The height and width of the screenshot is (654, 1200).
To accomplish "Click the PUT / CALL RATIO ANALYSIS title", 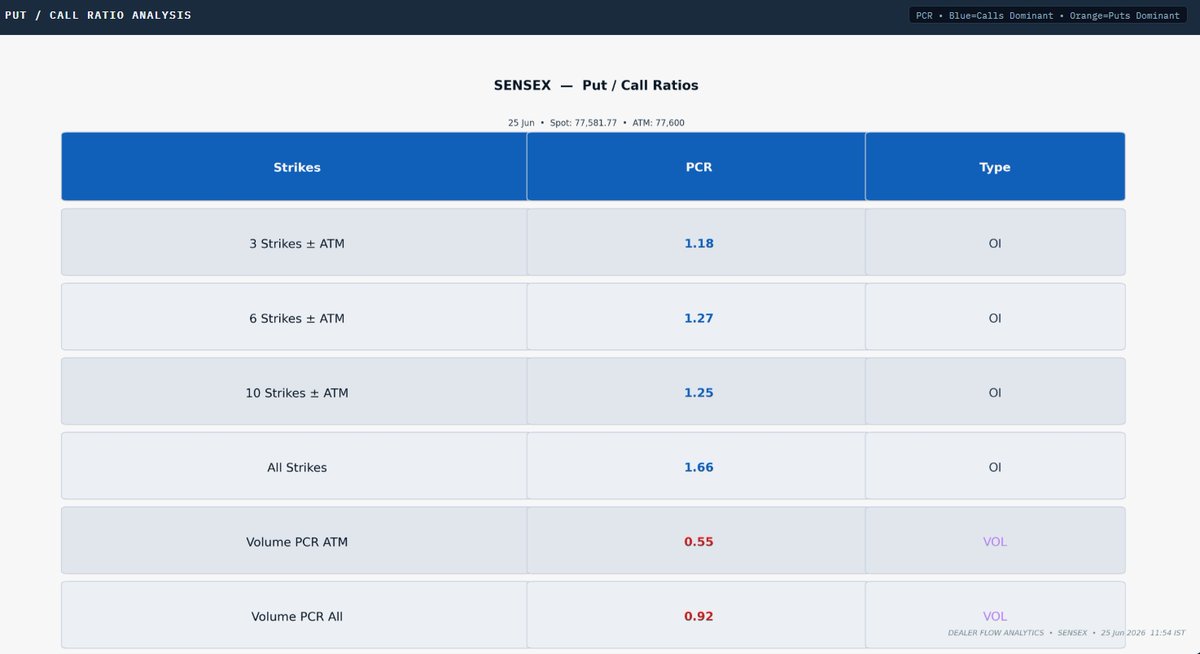I will click(98, 15).
